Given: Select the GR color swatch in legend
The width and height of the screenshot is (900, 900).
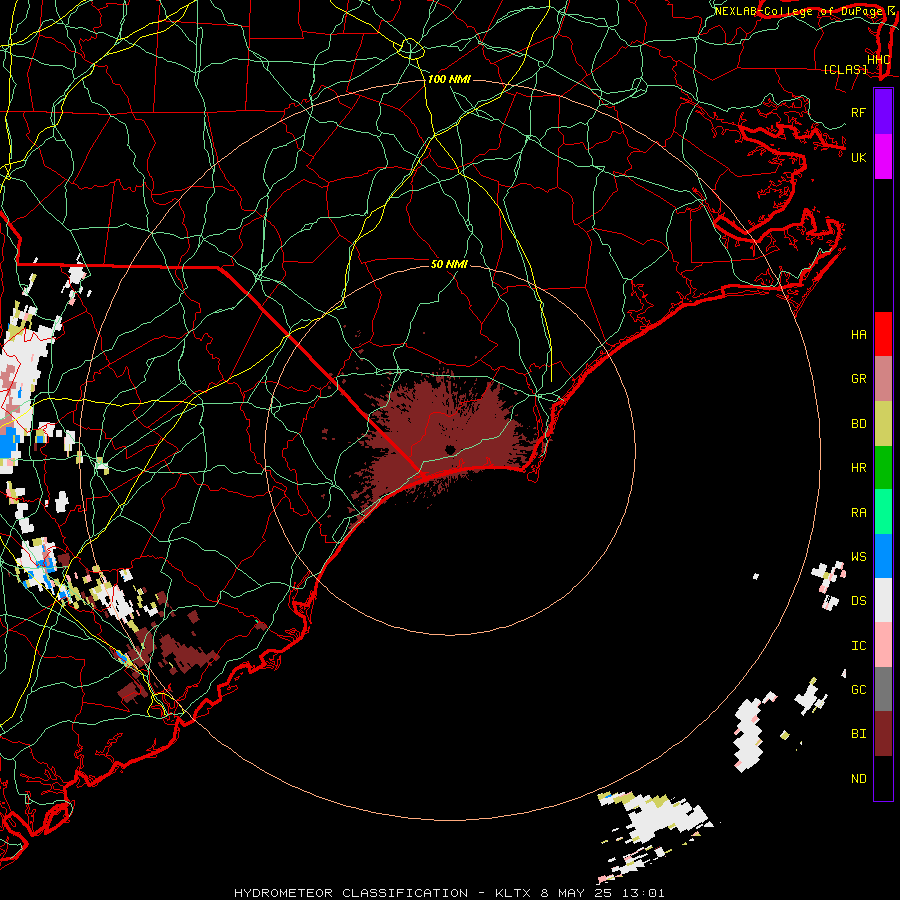Looking at the screenshot, I should pos(883,379).
